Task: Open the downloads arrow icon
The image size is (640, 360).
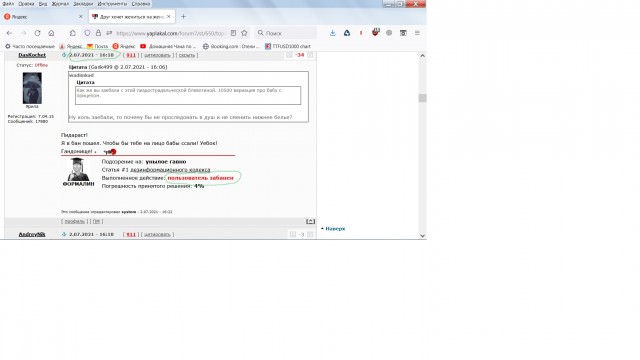Action: point(333,33)
